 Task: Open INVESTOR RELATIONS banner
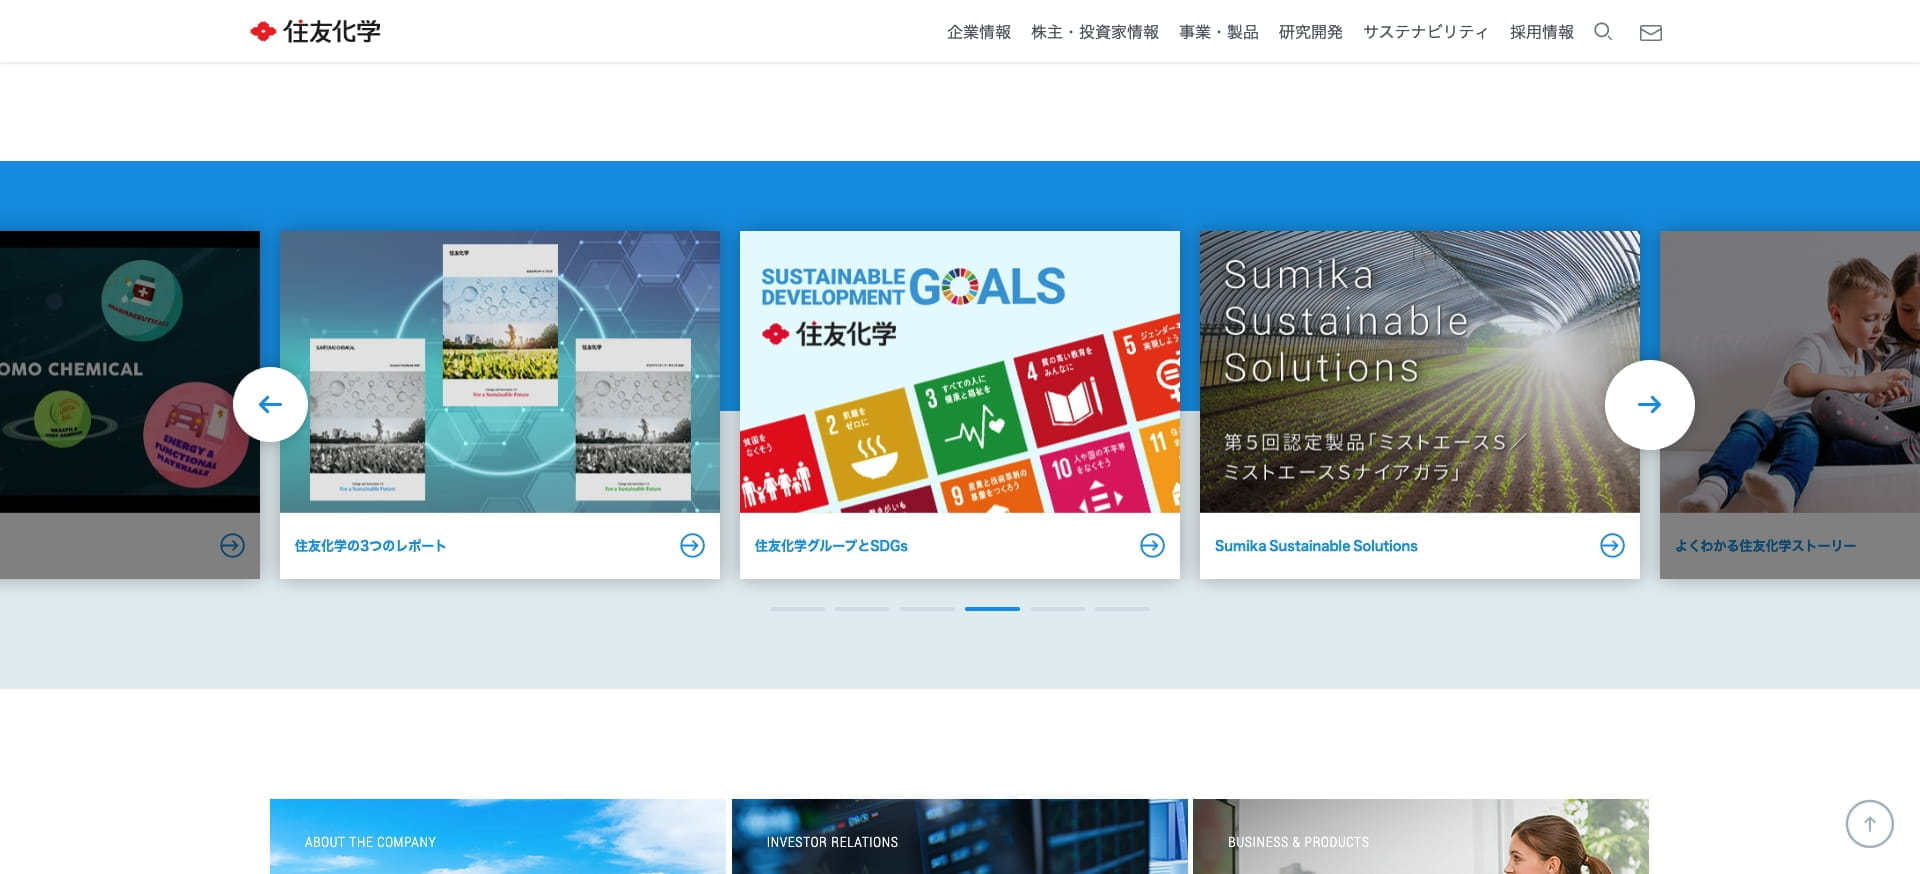[960, 836]
